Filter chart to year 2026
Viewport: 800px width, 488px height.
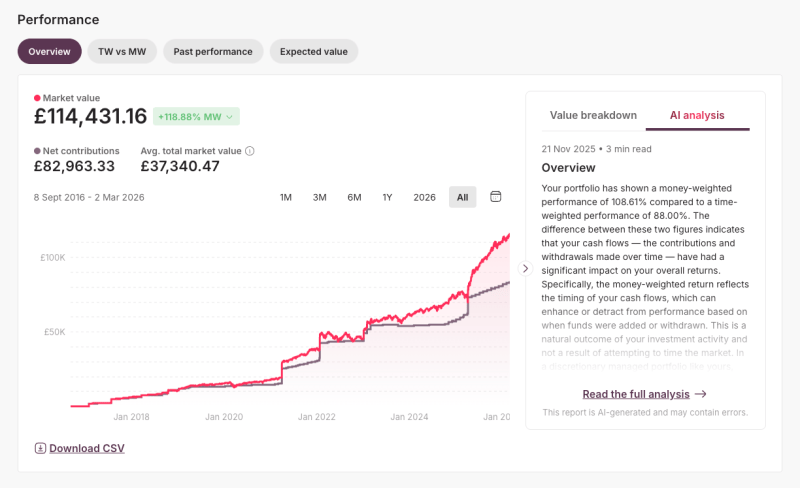[x=424, y=197]
